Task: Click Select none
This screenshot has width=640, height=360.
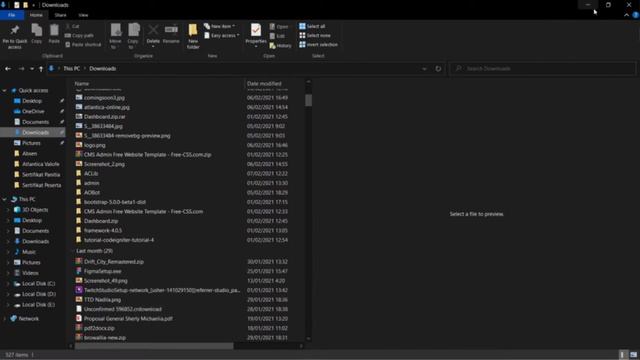Action: 315,36
